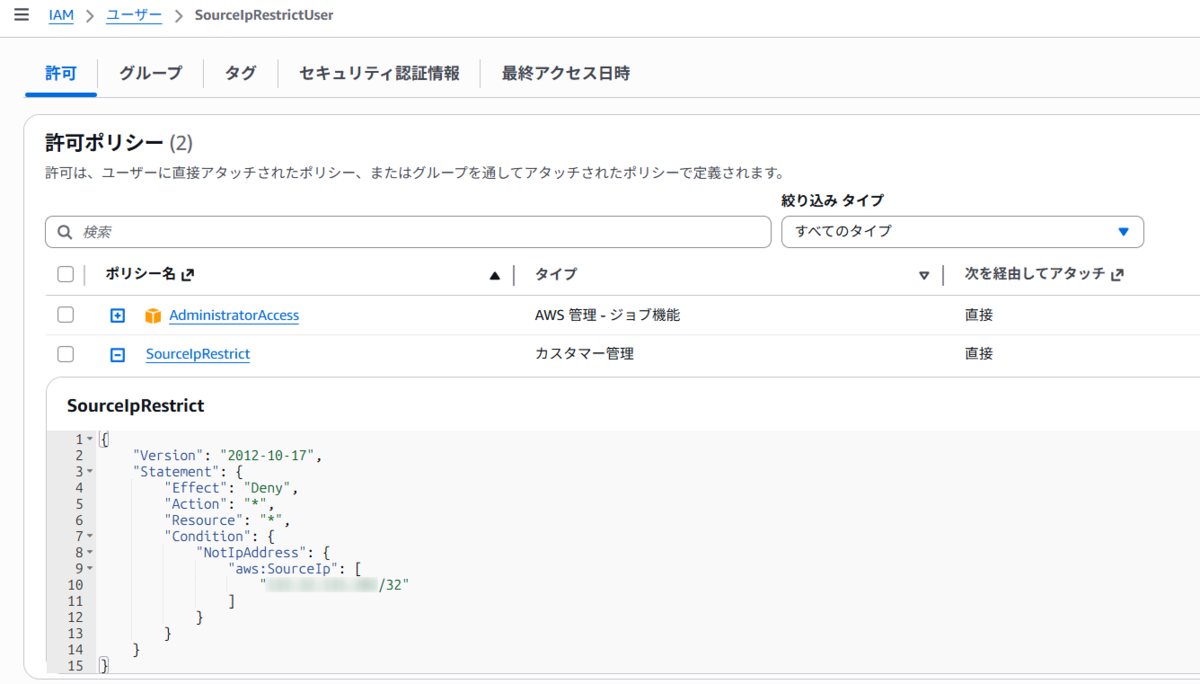The height and width of the screenshot is (684, 1200).
Task: Click the orange AWS managed policy icon
Action: pos(153,315)
